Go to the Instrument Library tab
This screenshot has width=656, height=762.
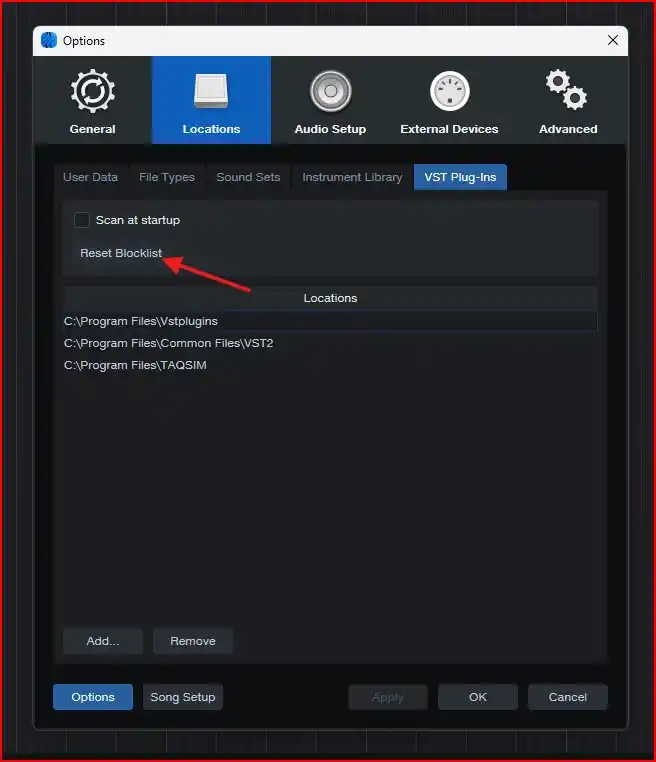(352, 177)
